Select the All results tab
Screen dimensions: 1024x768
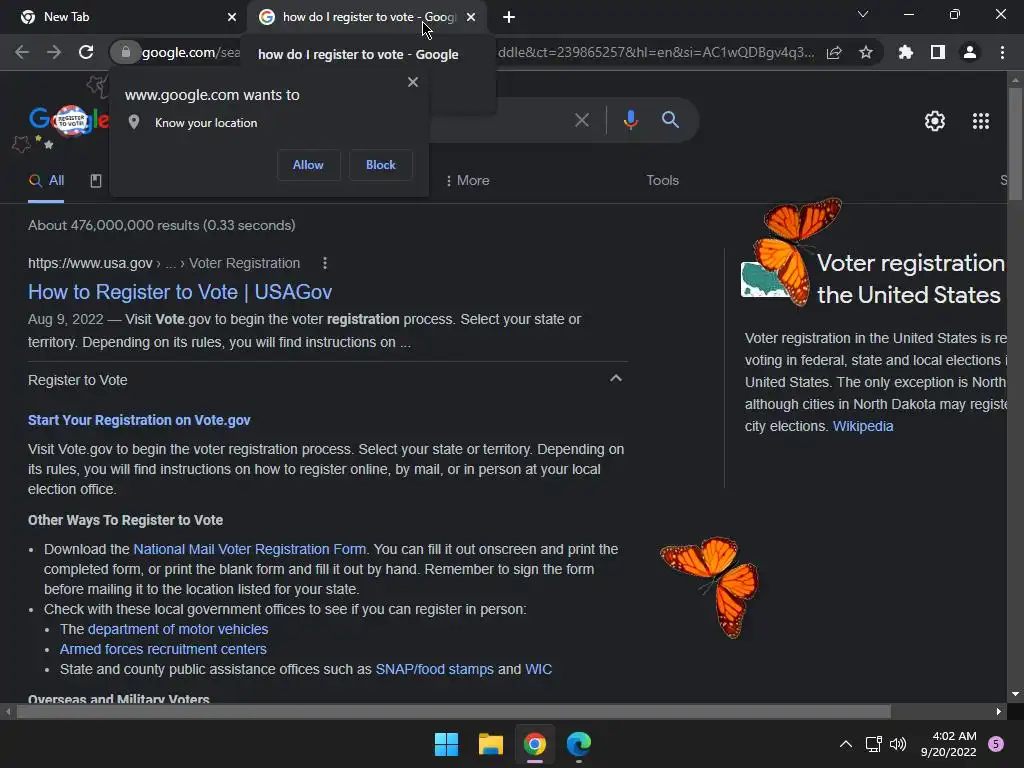click(46, 181)
